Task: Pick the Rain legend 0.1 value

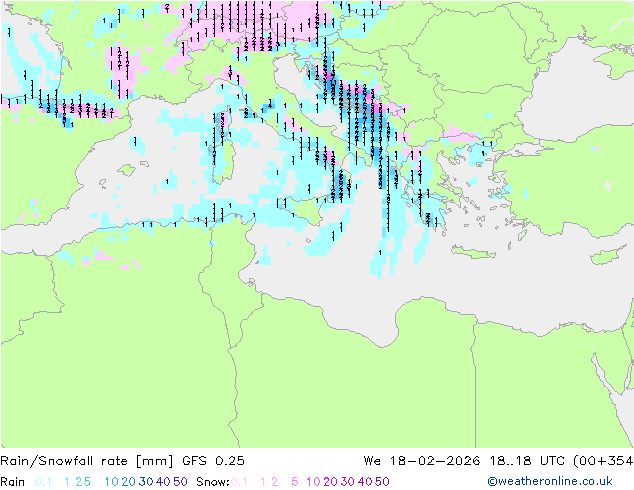Action: pos(43,482)
